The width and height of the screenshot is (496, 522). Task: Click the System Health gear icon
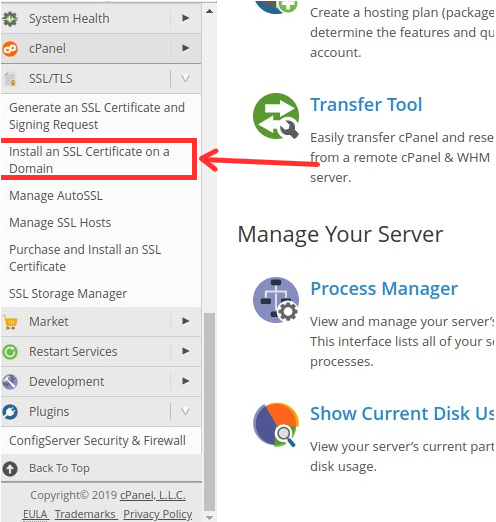point(10,19)
